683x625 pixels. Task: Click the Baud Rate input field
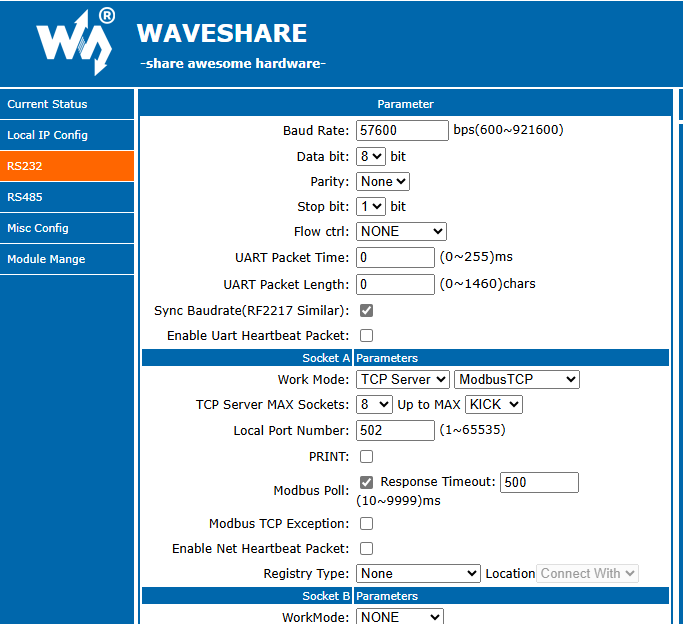(402, 131)
